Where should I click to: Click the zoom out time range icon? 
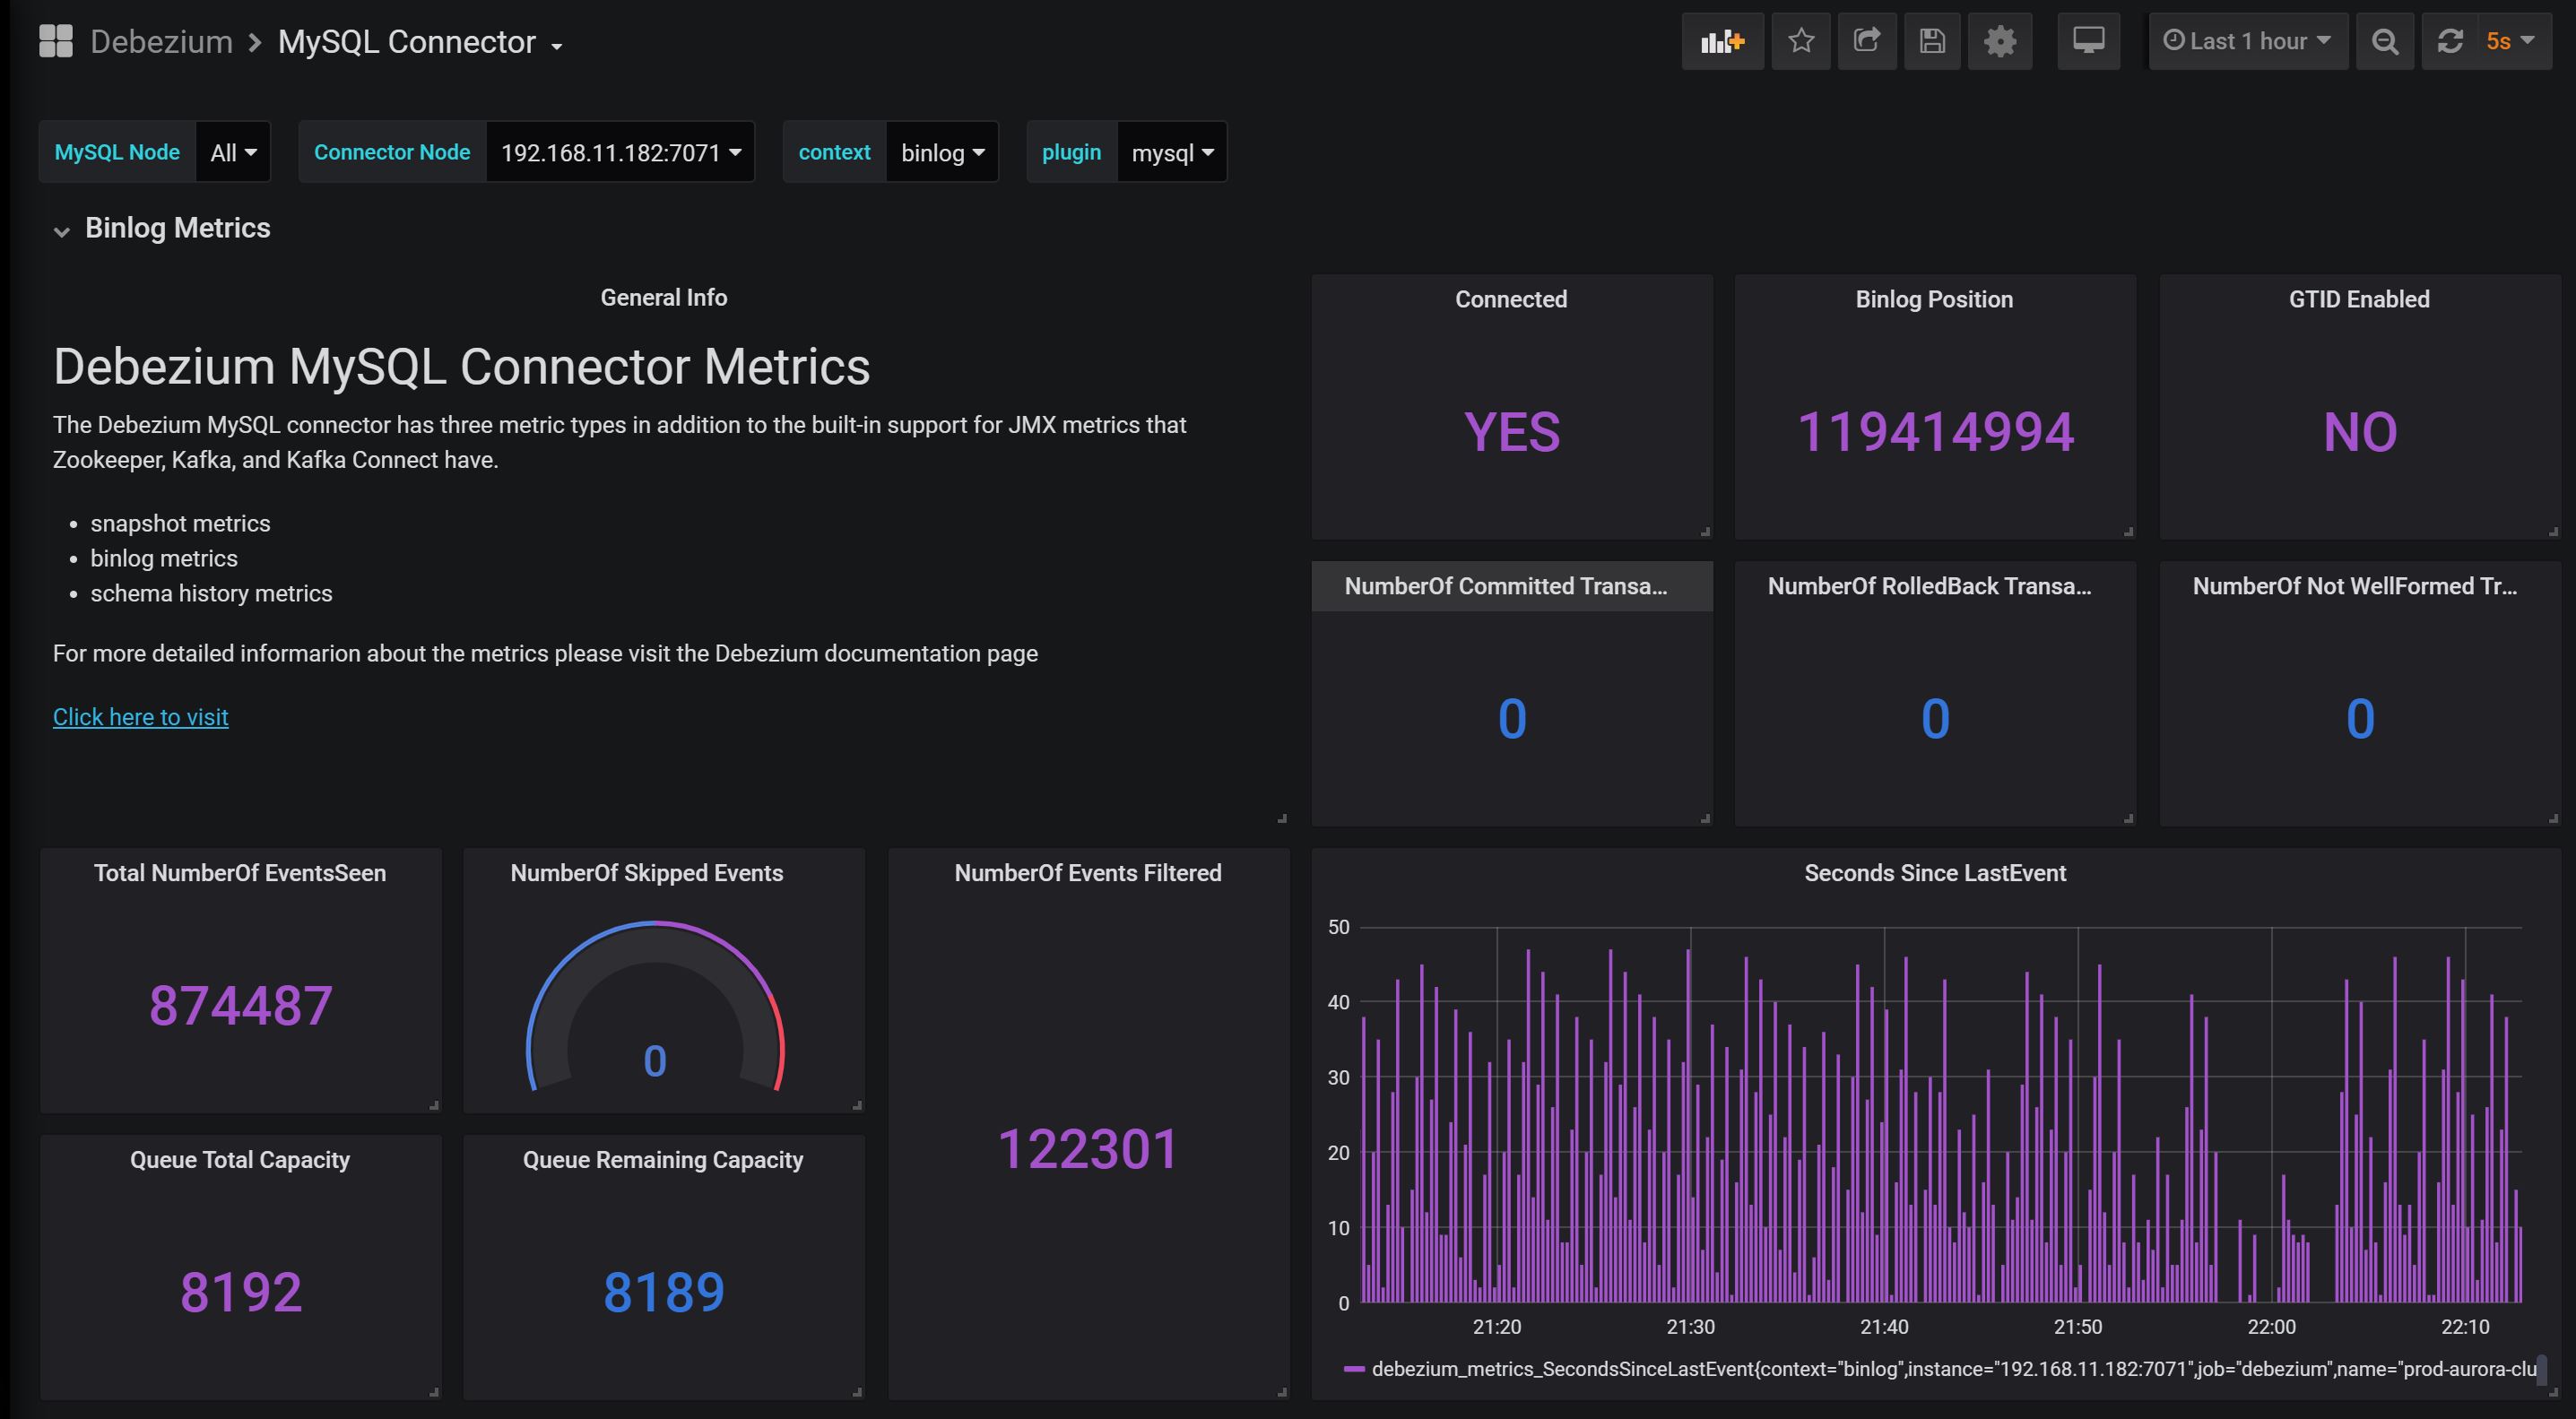click(x=2385, y=41)
